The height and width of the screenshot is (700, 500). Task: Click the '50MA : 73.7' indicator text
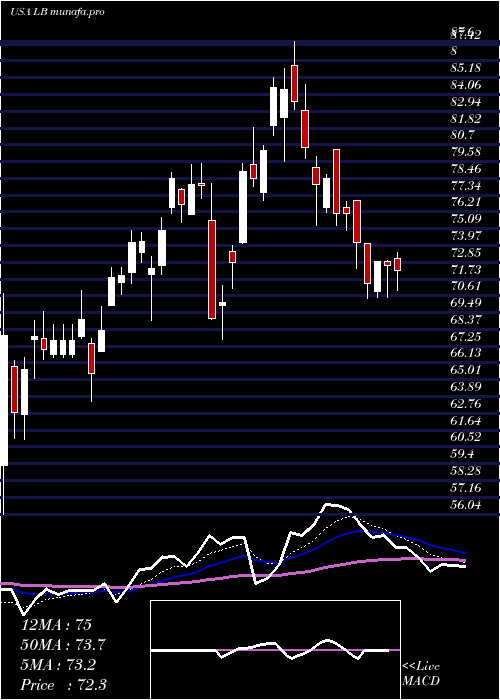point(64,644)
